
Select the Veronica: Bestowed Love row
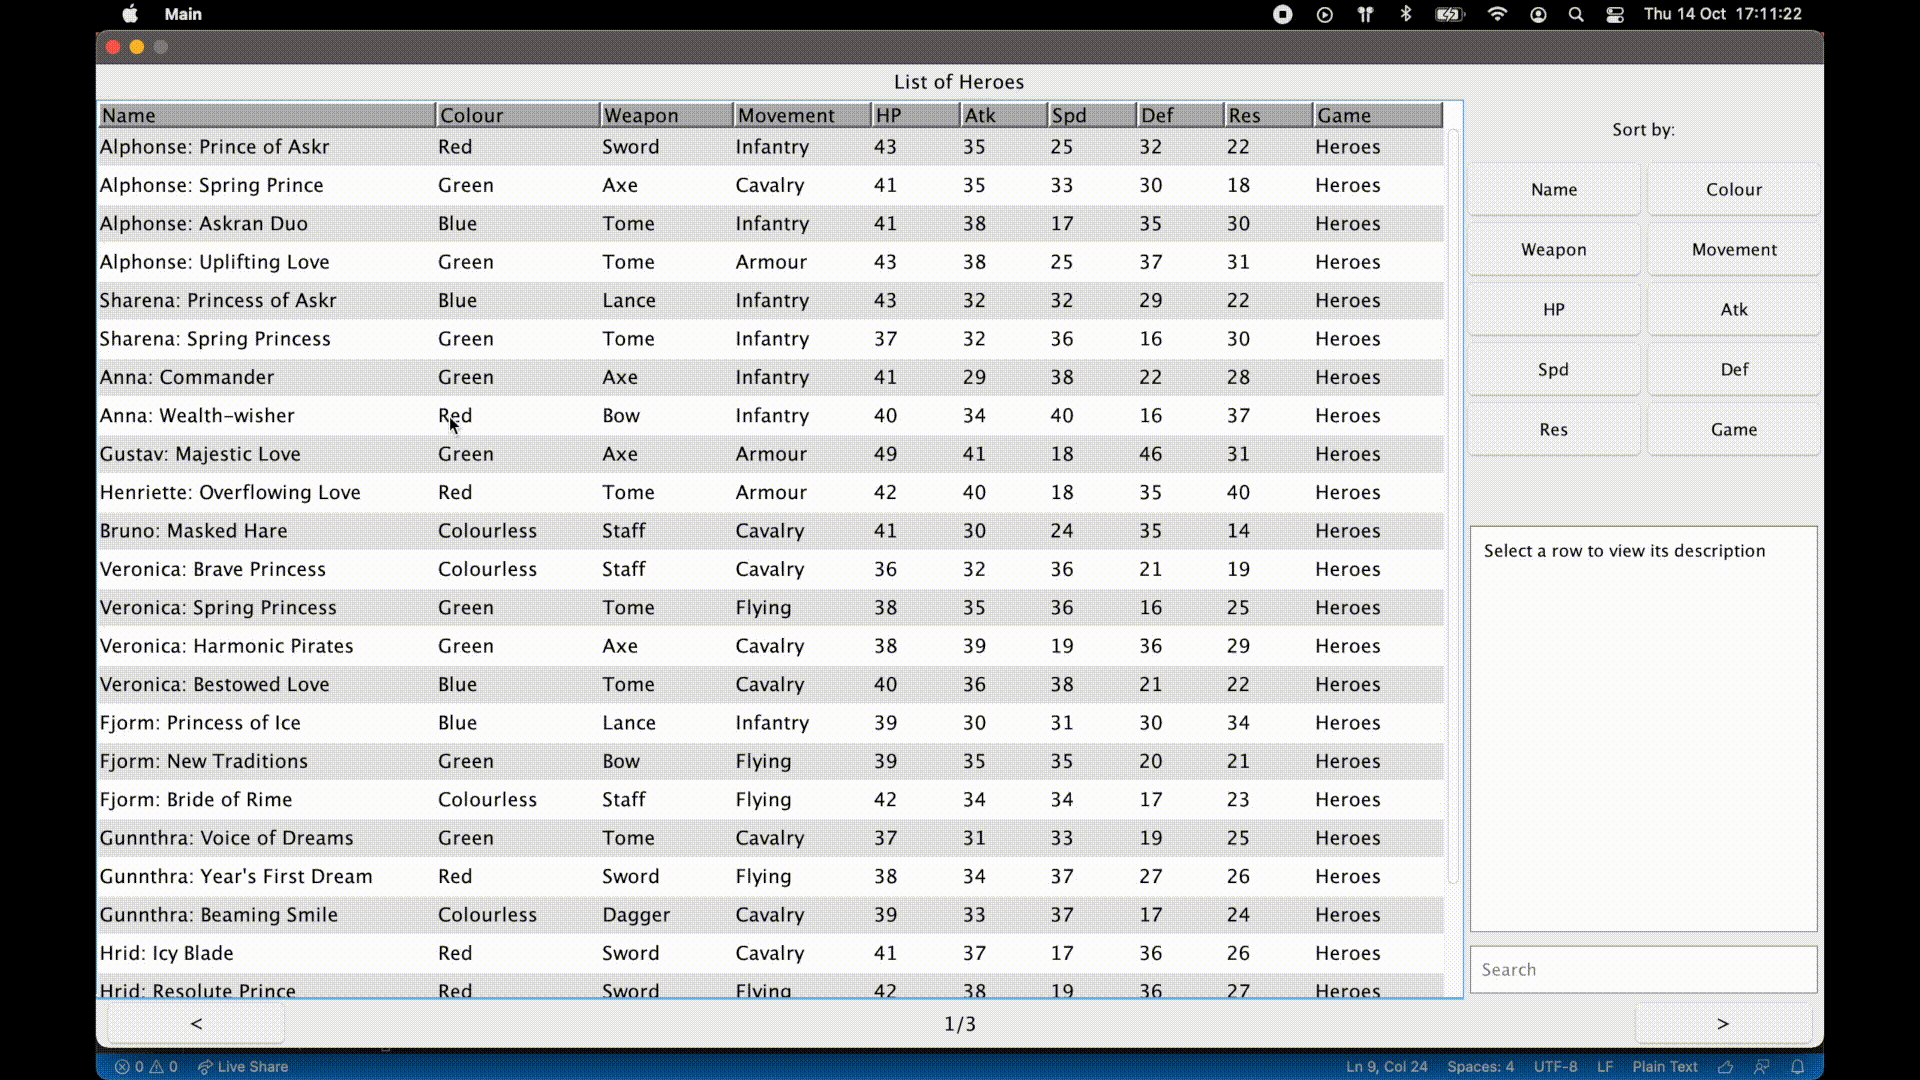point(771,685)
